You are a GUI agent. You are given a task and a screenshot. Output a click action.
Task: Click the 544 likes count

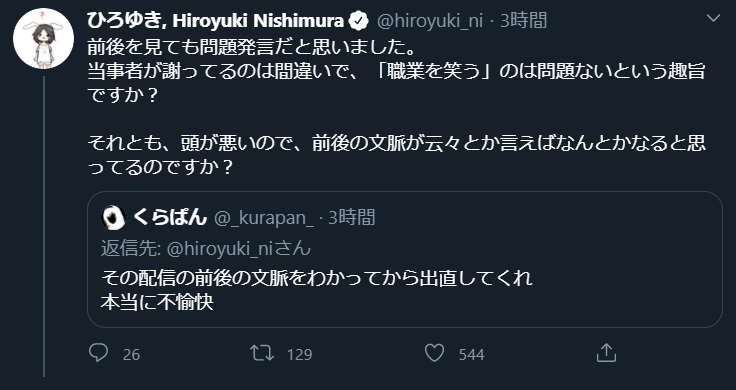click(471, 354)
